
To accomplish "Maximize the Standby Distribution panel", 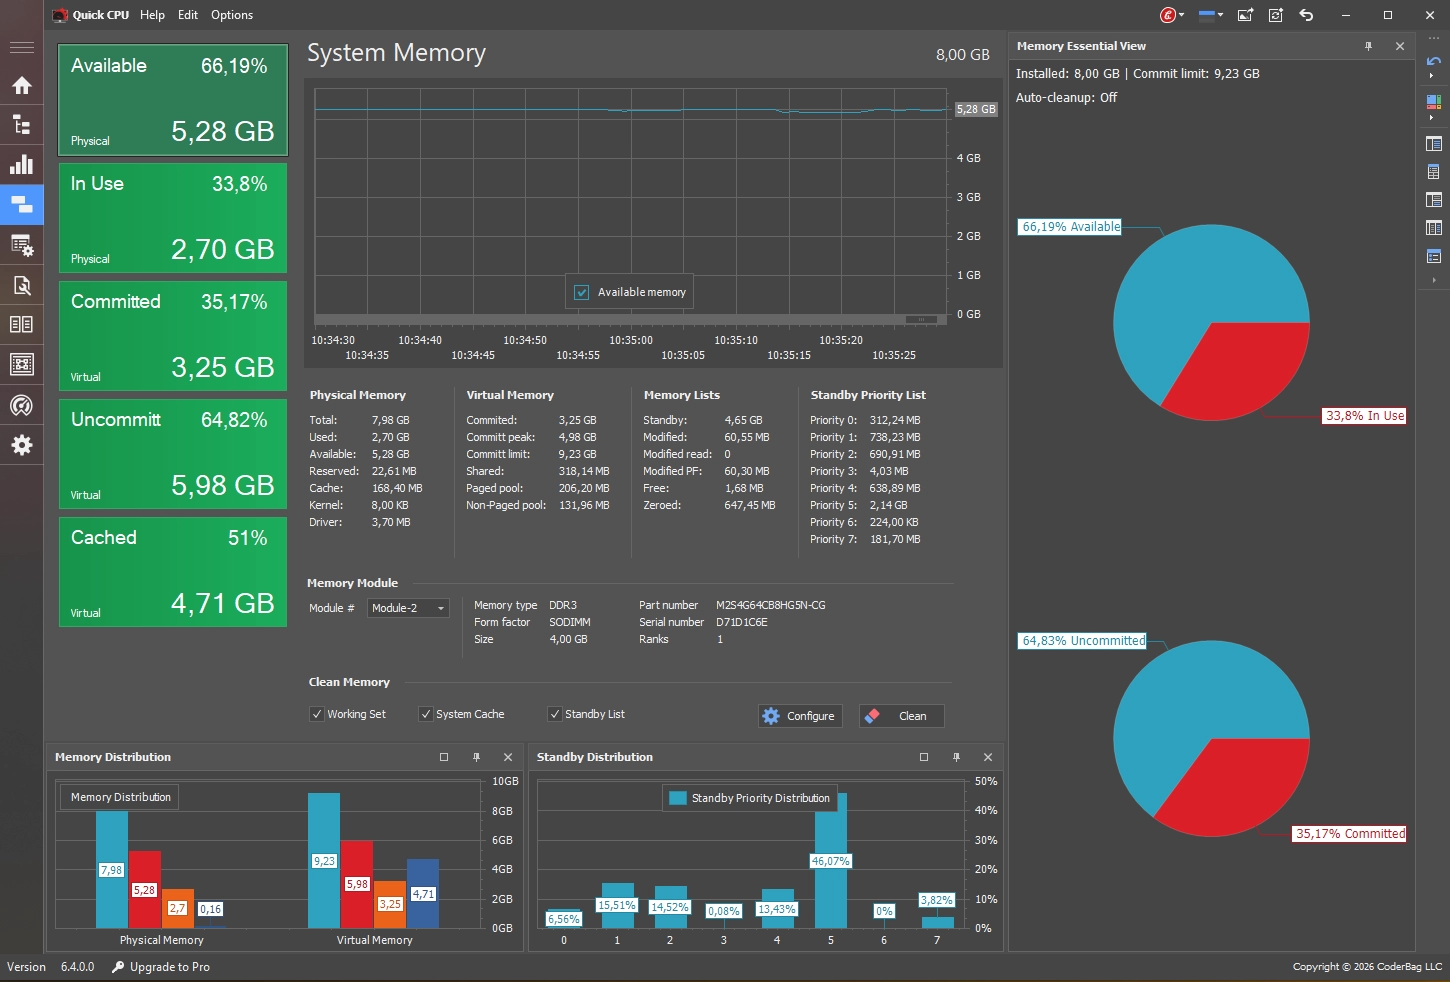I will (x=924, y=757).
